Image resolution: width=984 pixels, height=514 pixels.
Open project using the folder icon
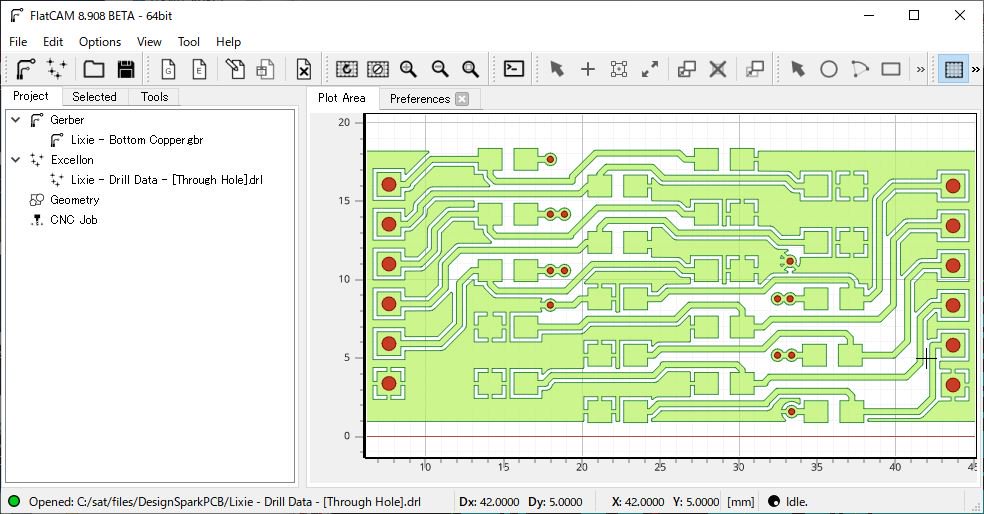click(x=94, y=69)
